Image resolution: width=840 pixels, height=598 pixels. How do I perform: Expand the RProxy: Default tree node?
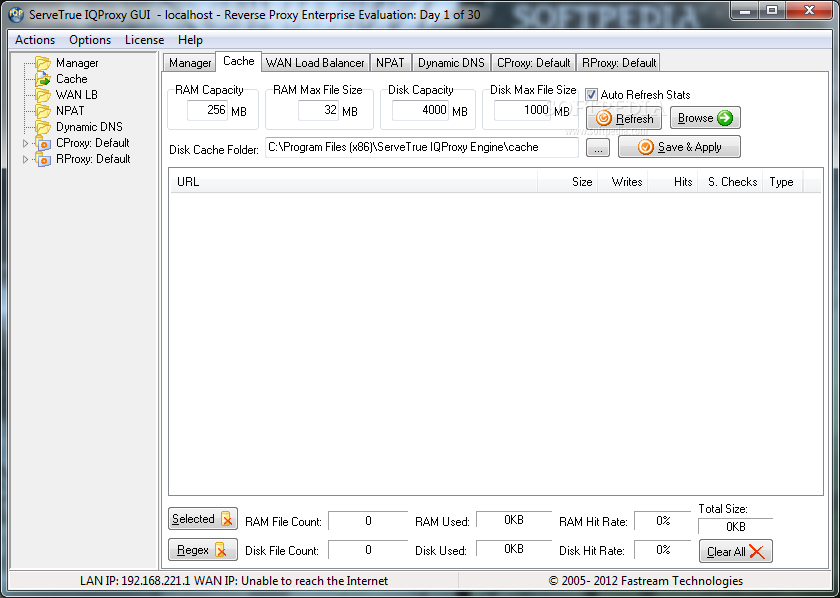click(25, 160)
